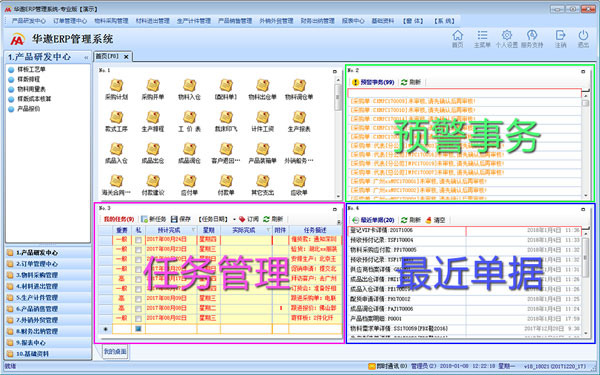The image size is (600, 375).
Task: Click 保存 in the task toolbar
Action: pos(181,219)
